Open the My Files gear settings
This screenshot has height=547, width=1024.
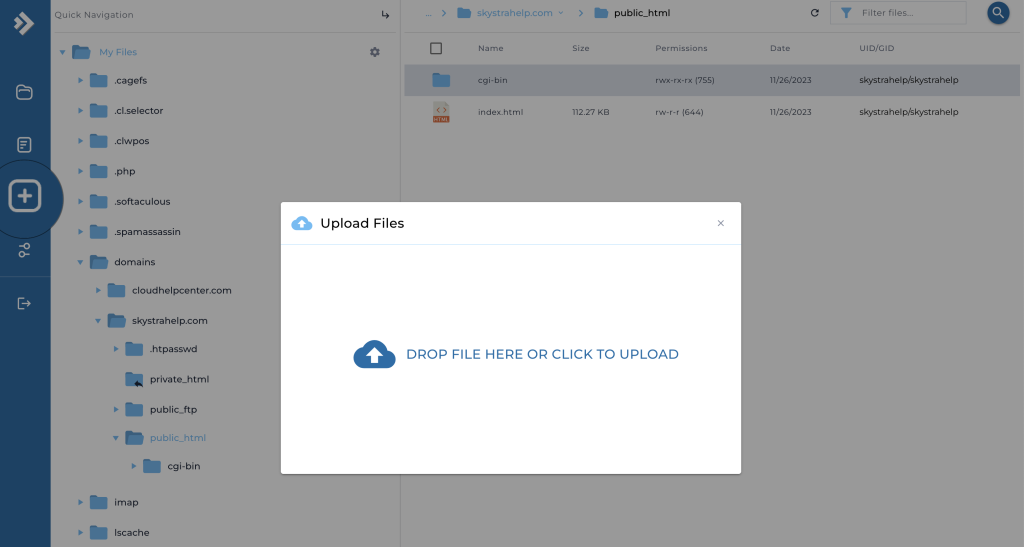pyautogui.click(x=375, y=52)
